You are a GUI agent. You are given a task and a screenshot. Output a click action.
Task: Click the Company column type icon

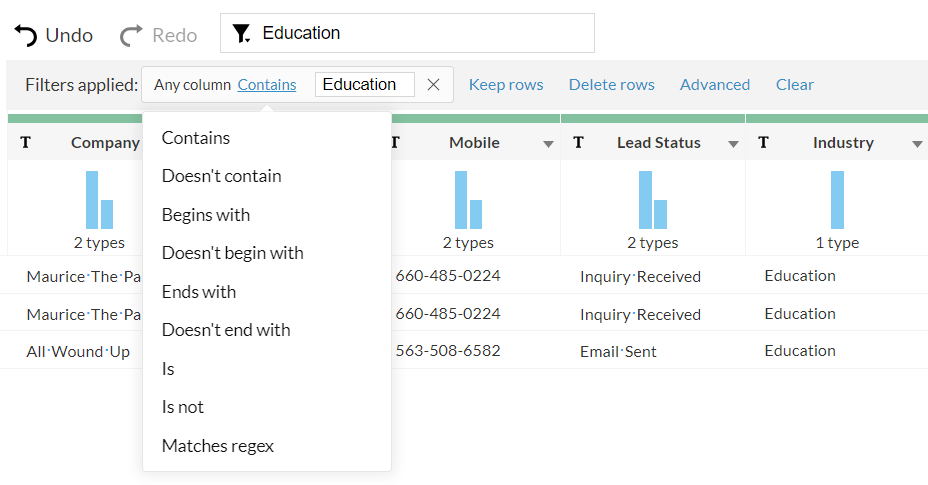[x=25, y=143]
